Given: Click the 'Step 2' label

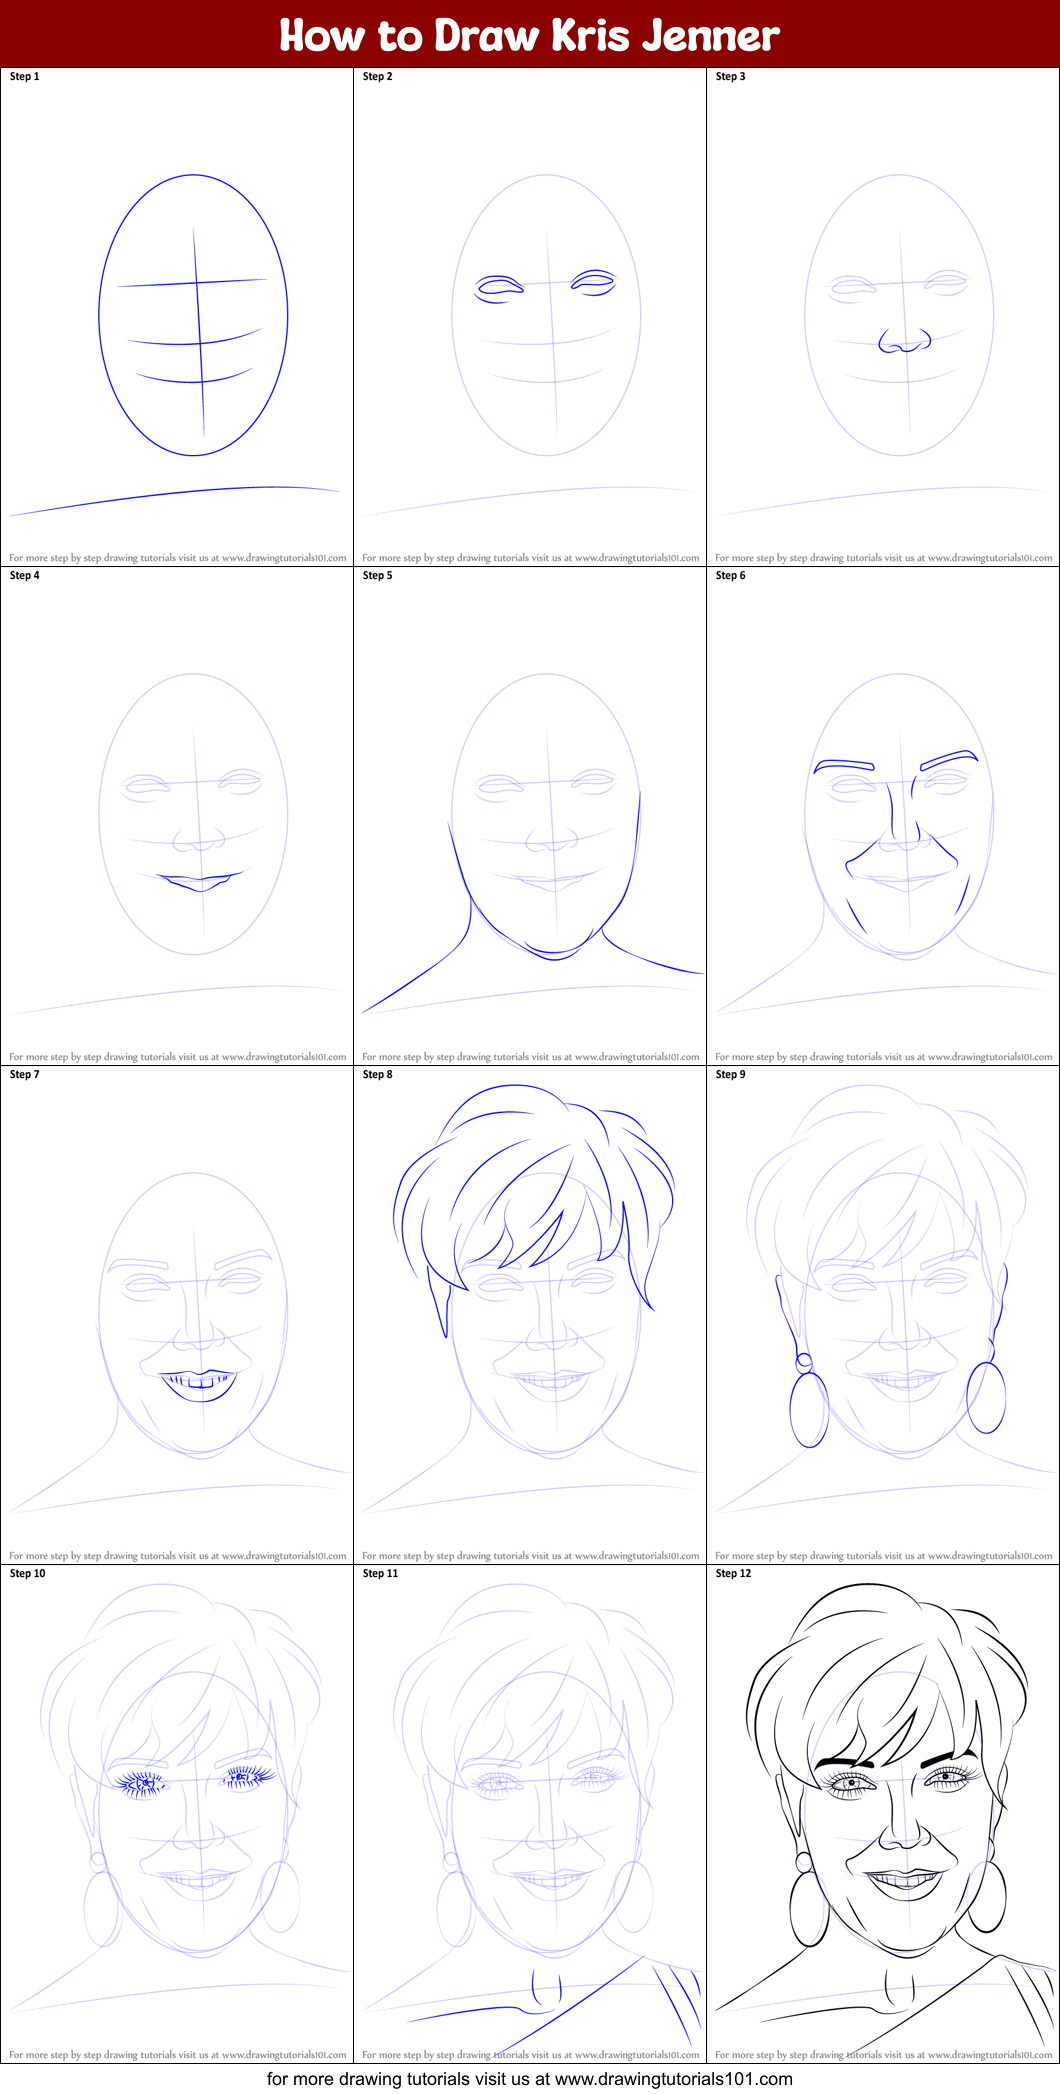Looking at the screenshot, I should (378, 76).
